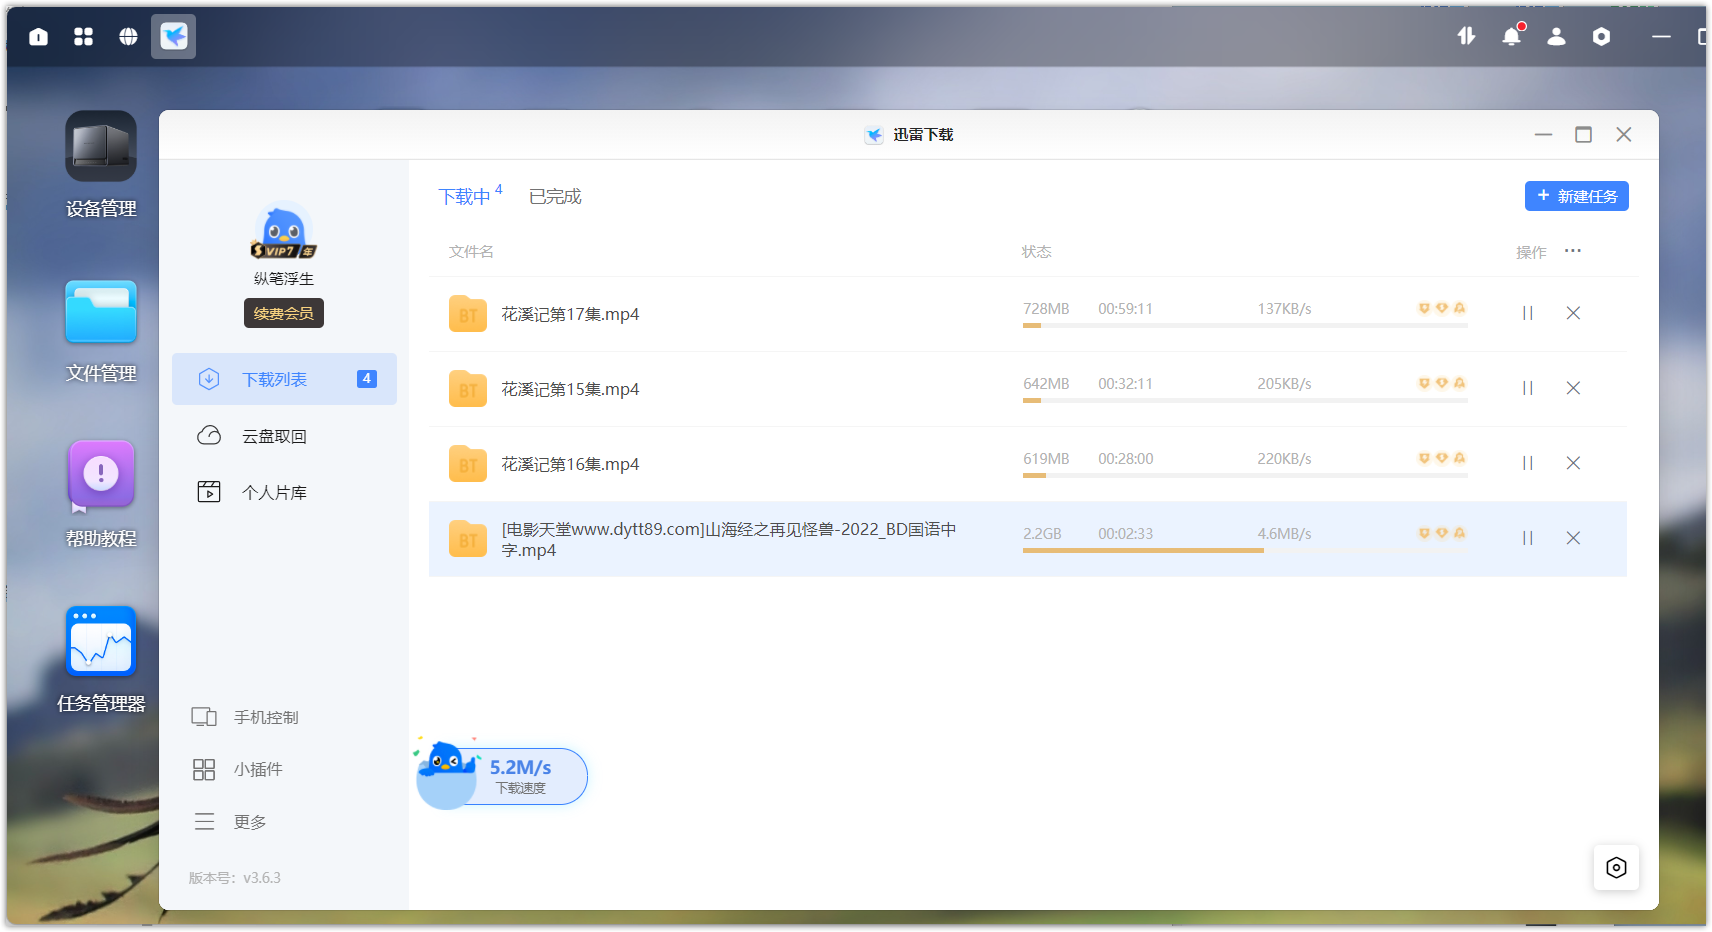Select the Xunlei bird icon in top bar
Image resolution: width=1712 pixels, height=932 pixels.
tap(174, 37)
